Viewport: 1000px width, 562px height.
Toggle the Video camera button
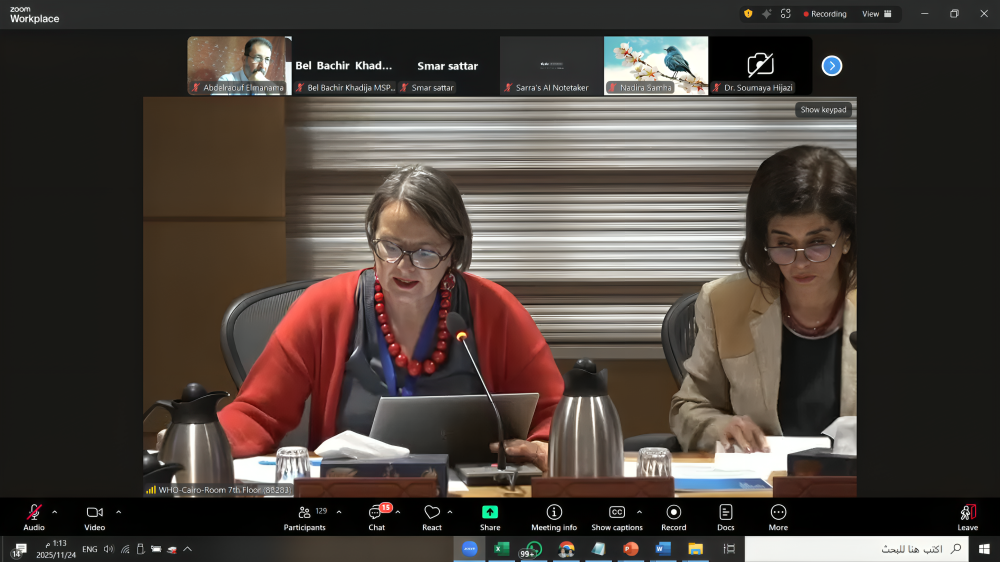point(94,517)
